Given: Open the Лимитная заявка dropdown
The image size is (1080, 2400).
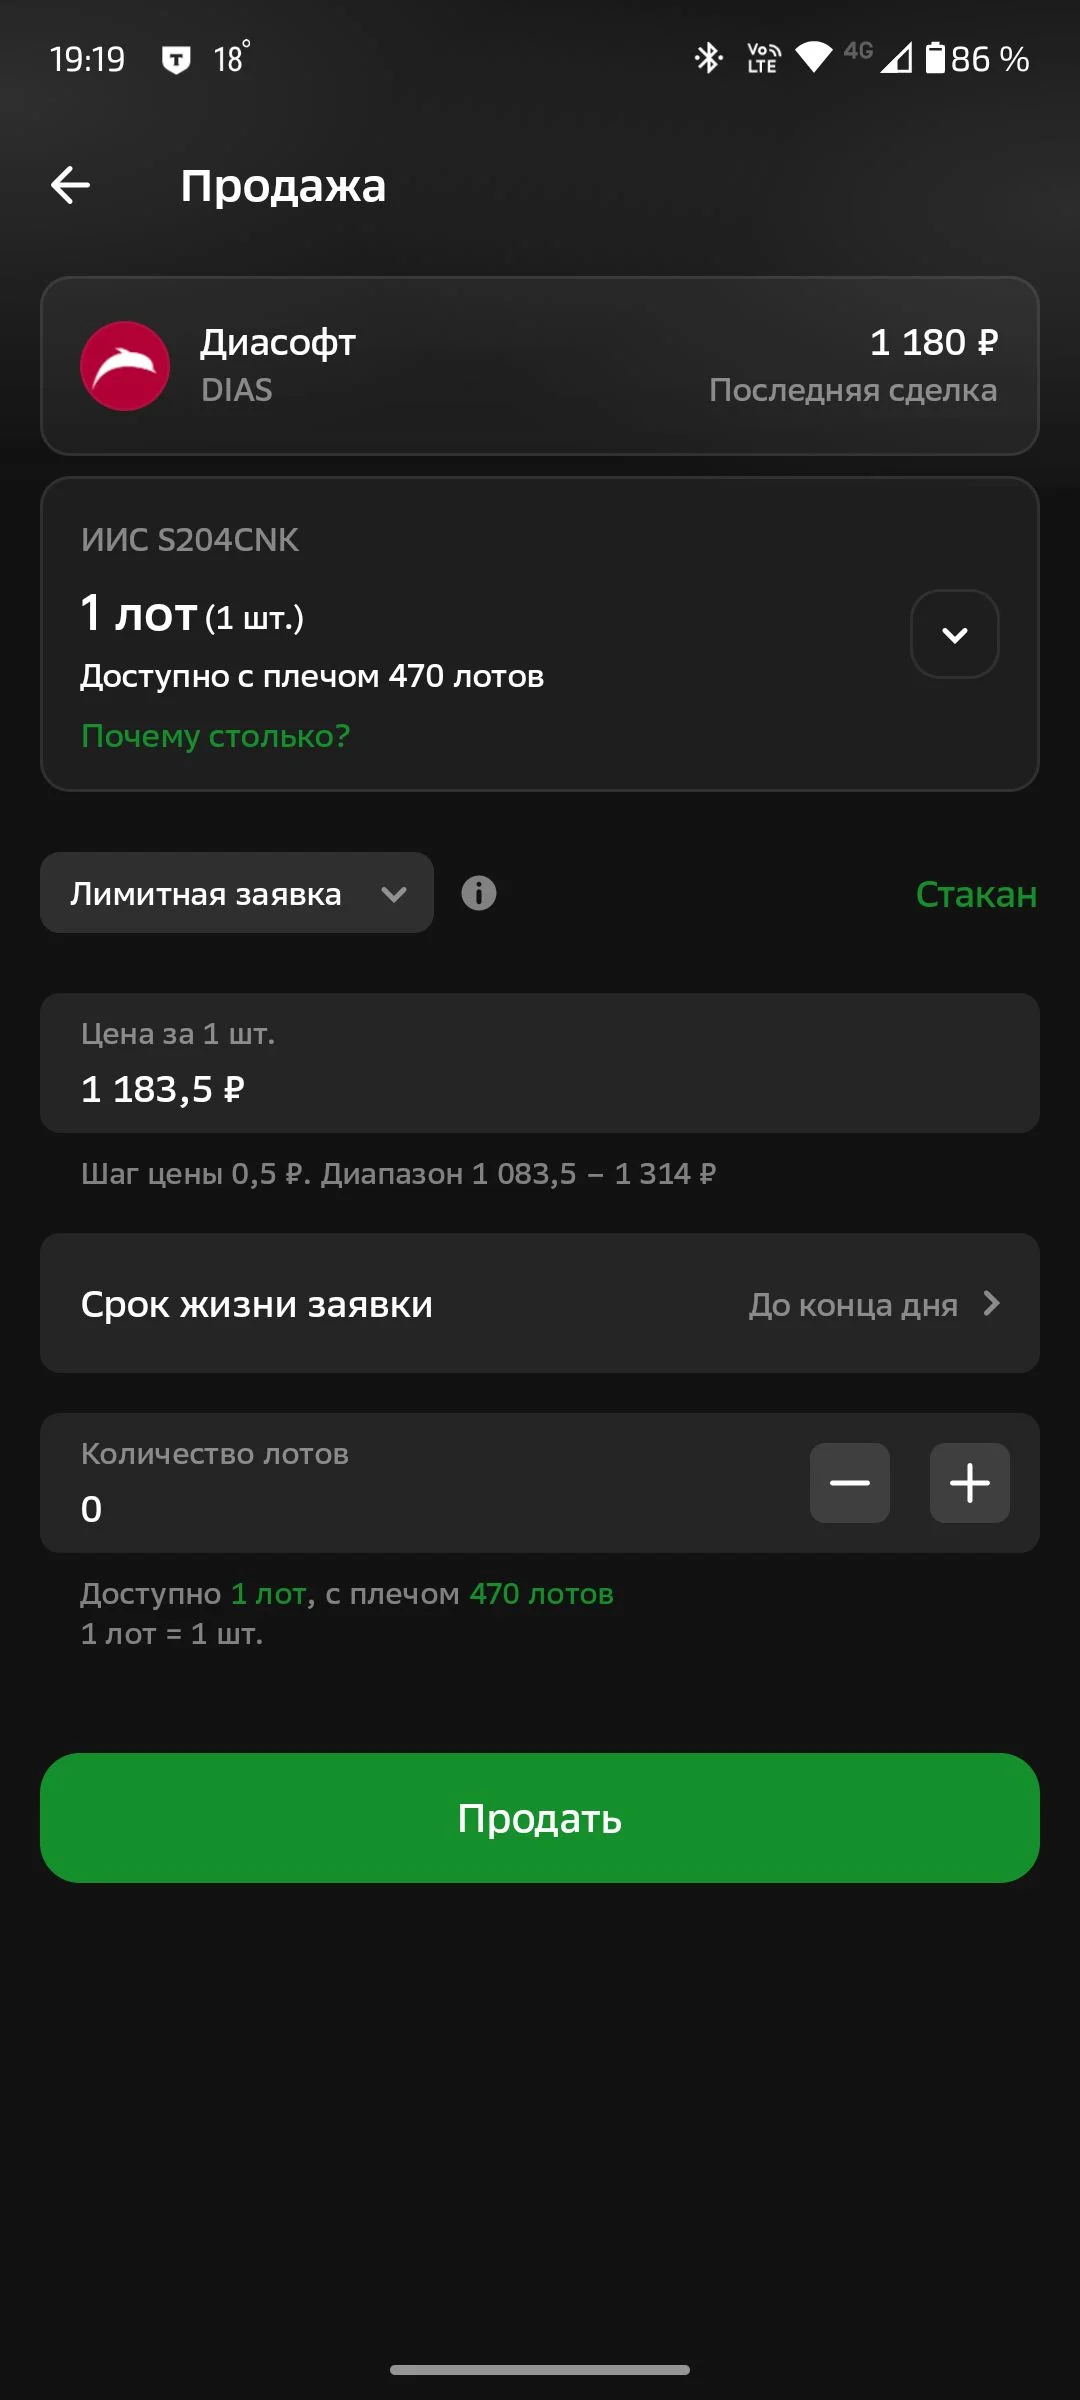Looking at the screenshot, I should tap(237, 893).
